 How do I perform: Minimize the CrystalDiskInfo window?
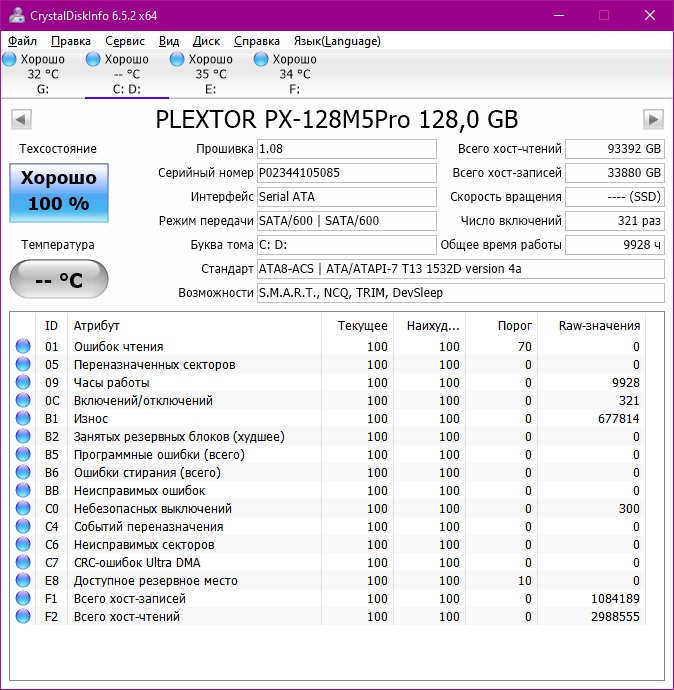[559, 15]
